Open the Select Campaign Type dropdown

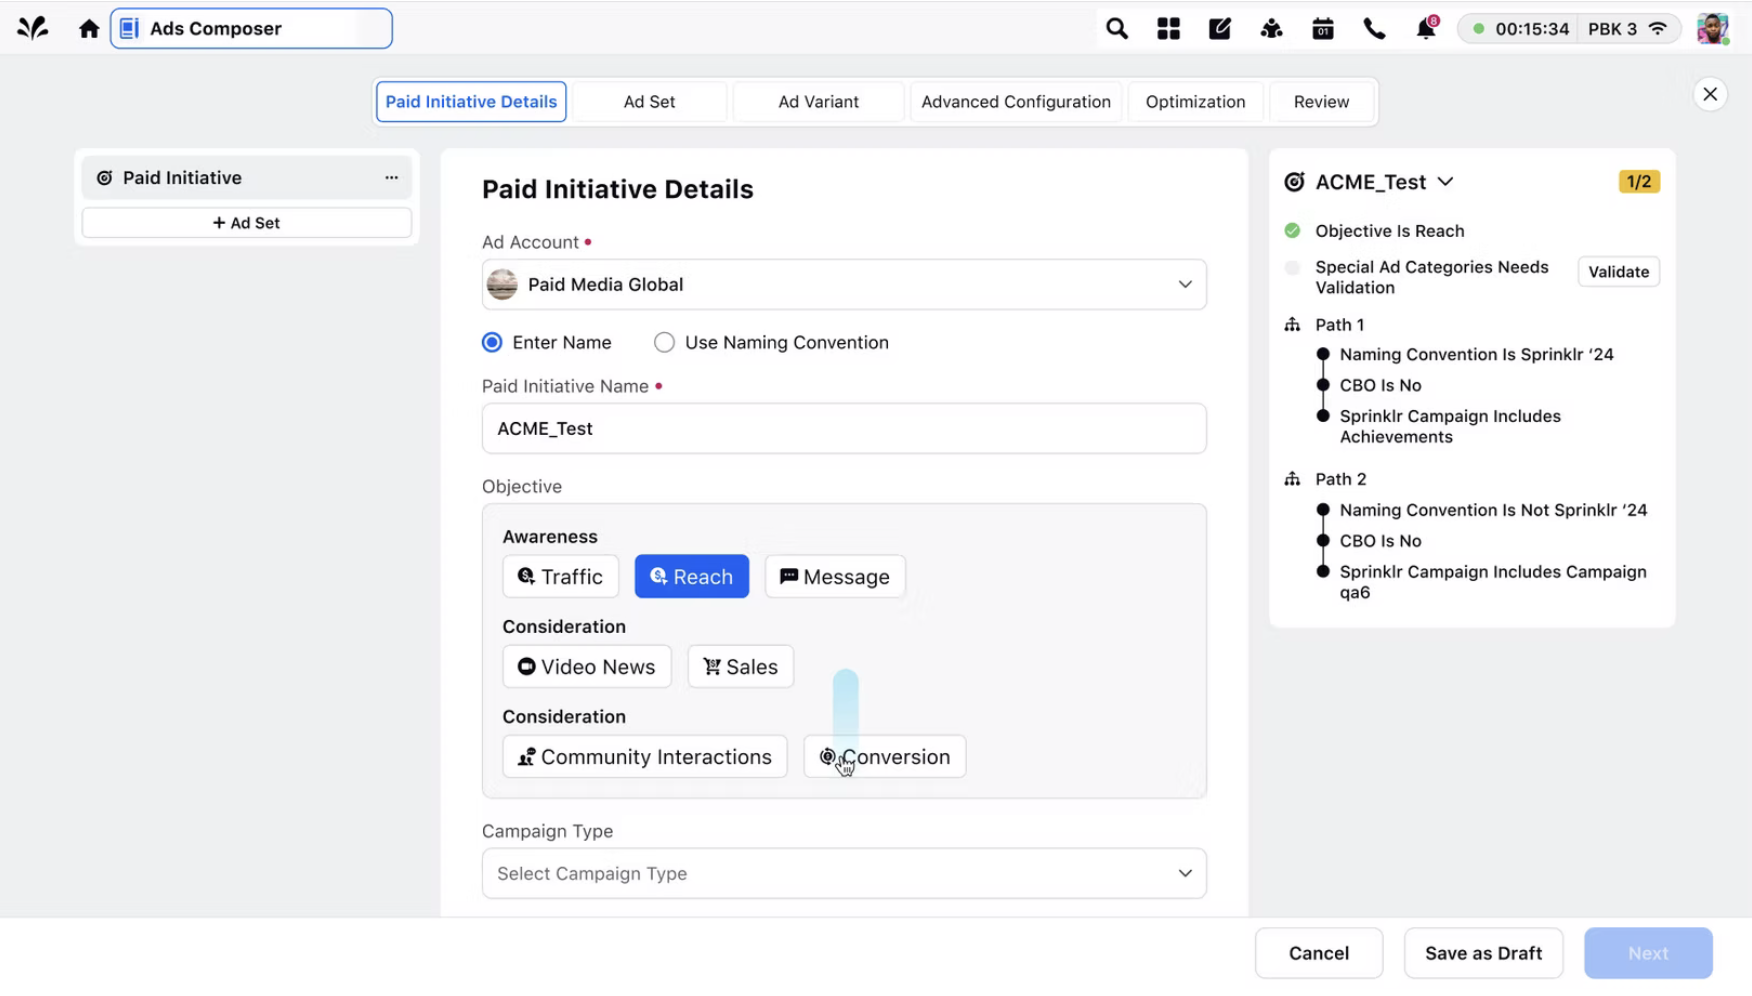[x=844, y=873]
